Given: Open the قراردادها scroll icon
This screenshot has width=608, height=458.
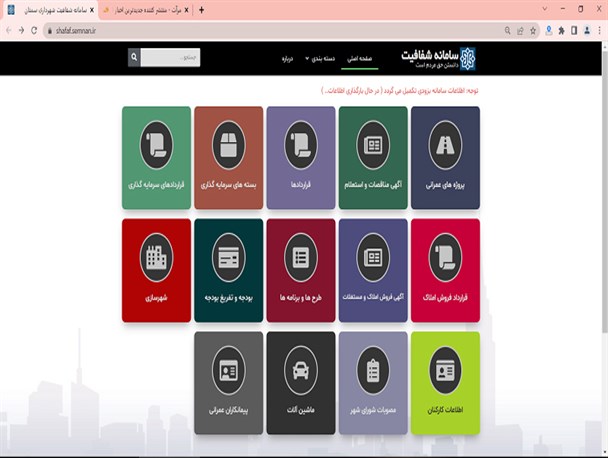Looking at the screenshot, I should tap(301, 145).
